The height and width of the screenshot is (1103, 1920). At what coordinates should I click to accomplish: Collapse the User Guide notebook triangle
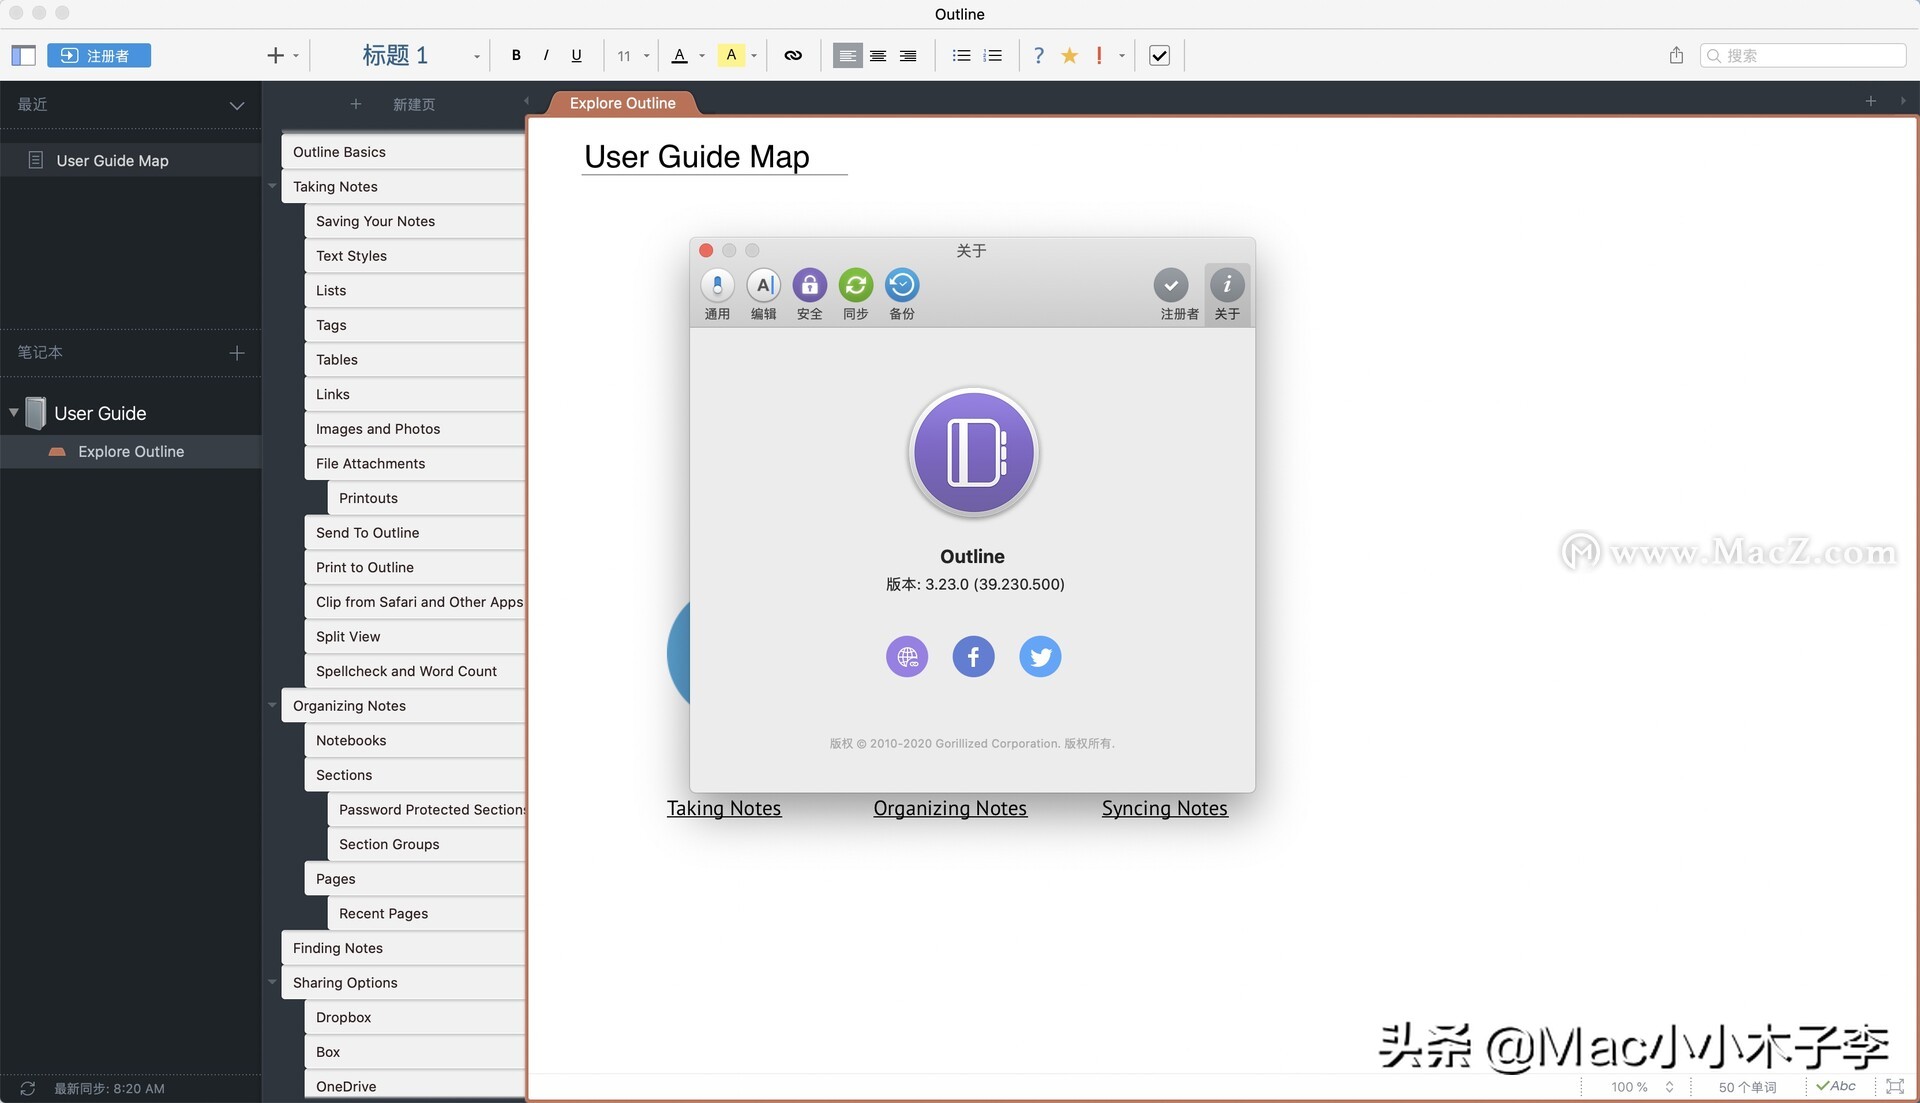[x=14, y=412]
